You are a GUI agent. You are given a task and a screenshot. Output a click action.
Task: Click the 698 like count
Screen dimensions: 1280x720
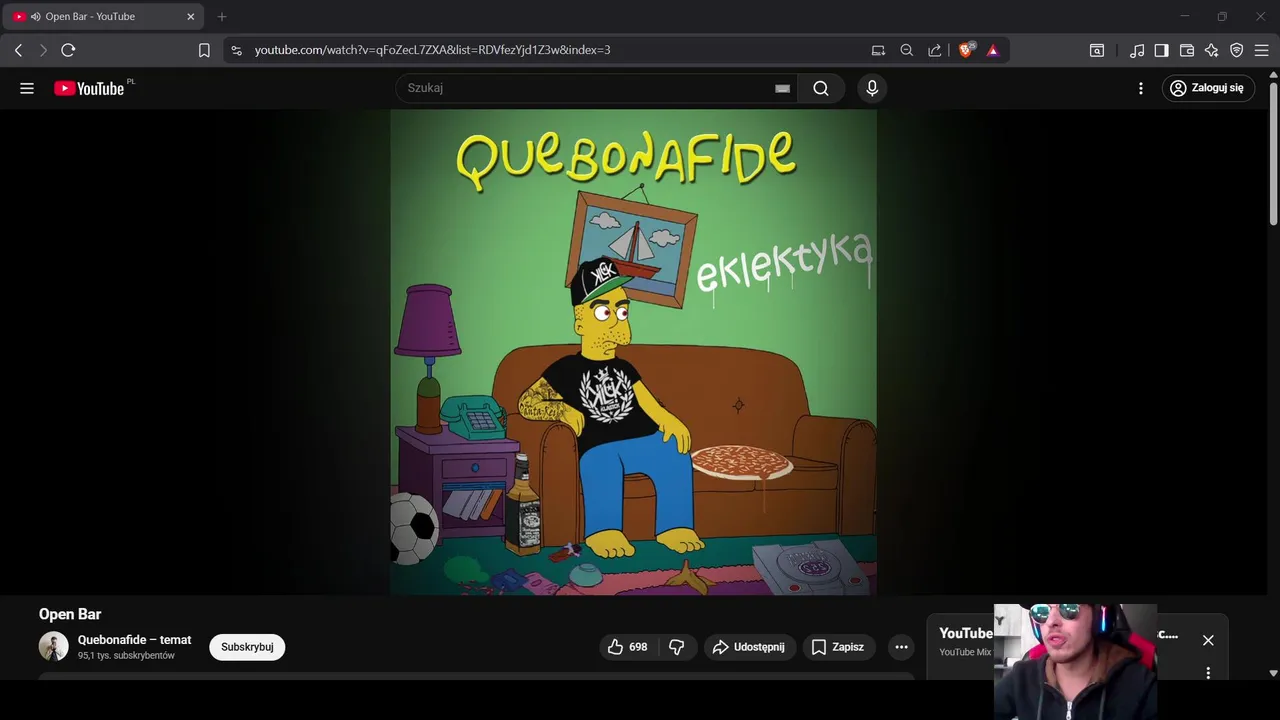point(638,647)
